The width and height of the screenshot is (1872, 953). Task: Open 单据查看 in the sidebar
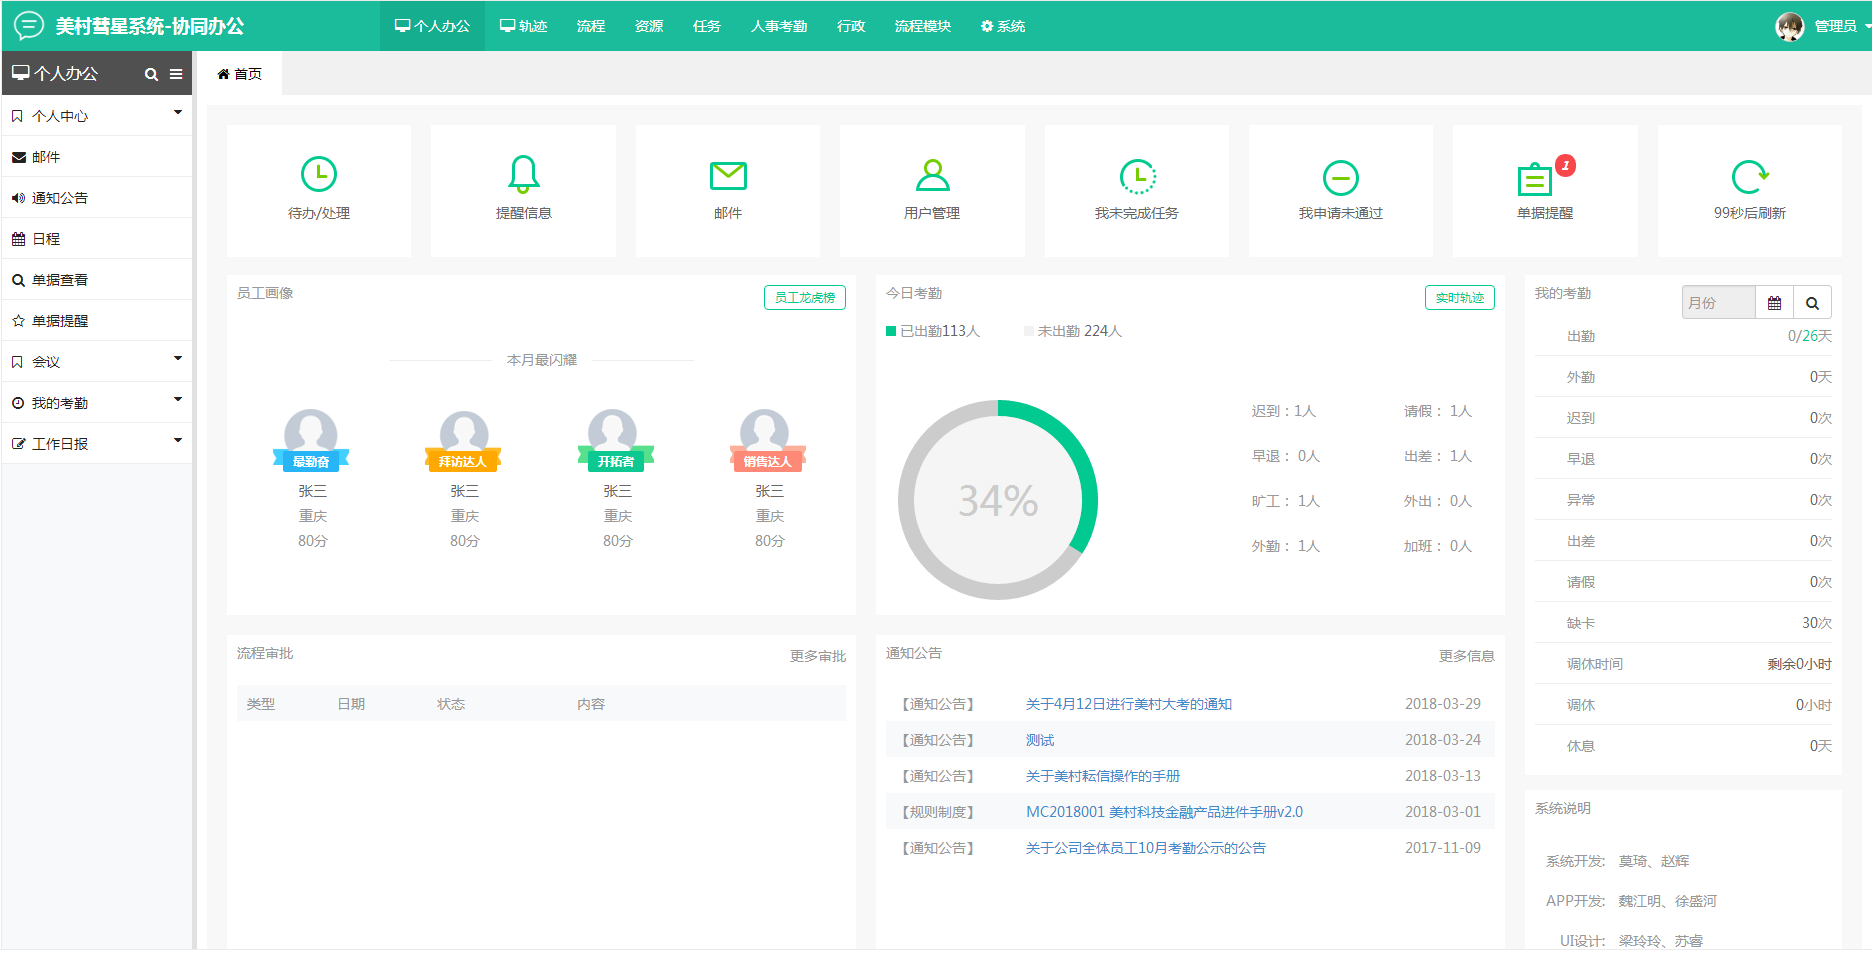pyautogui.click(x=97, y=280)
